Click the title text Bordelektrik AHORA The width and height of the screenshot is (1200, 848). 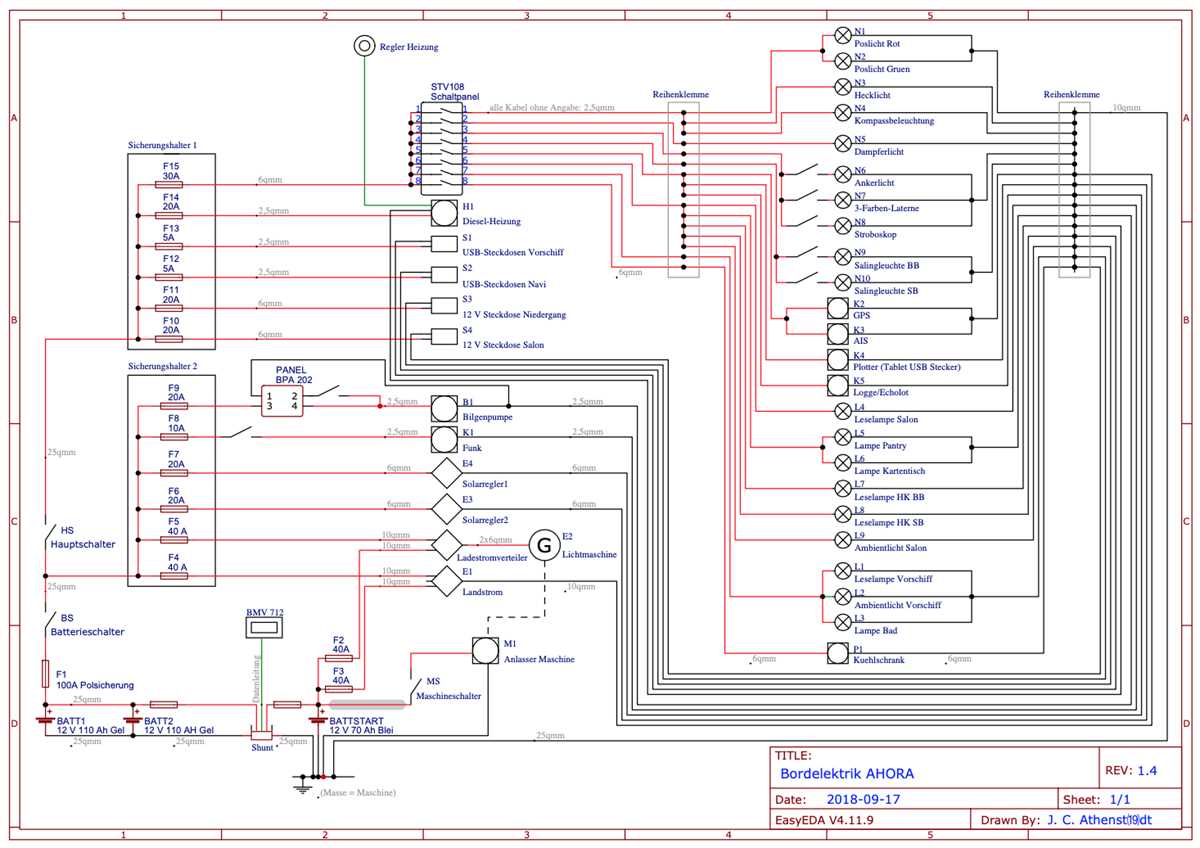click(x=846, y=773)
